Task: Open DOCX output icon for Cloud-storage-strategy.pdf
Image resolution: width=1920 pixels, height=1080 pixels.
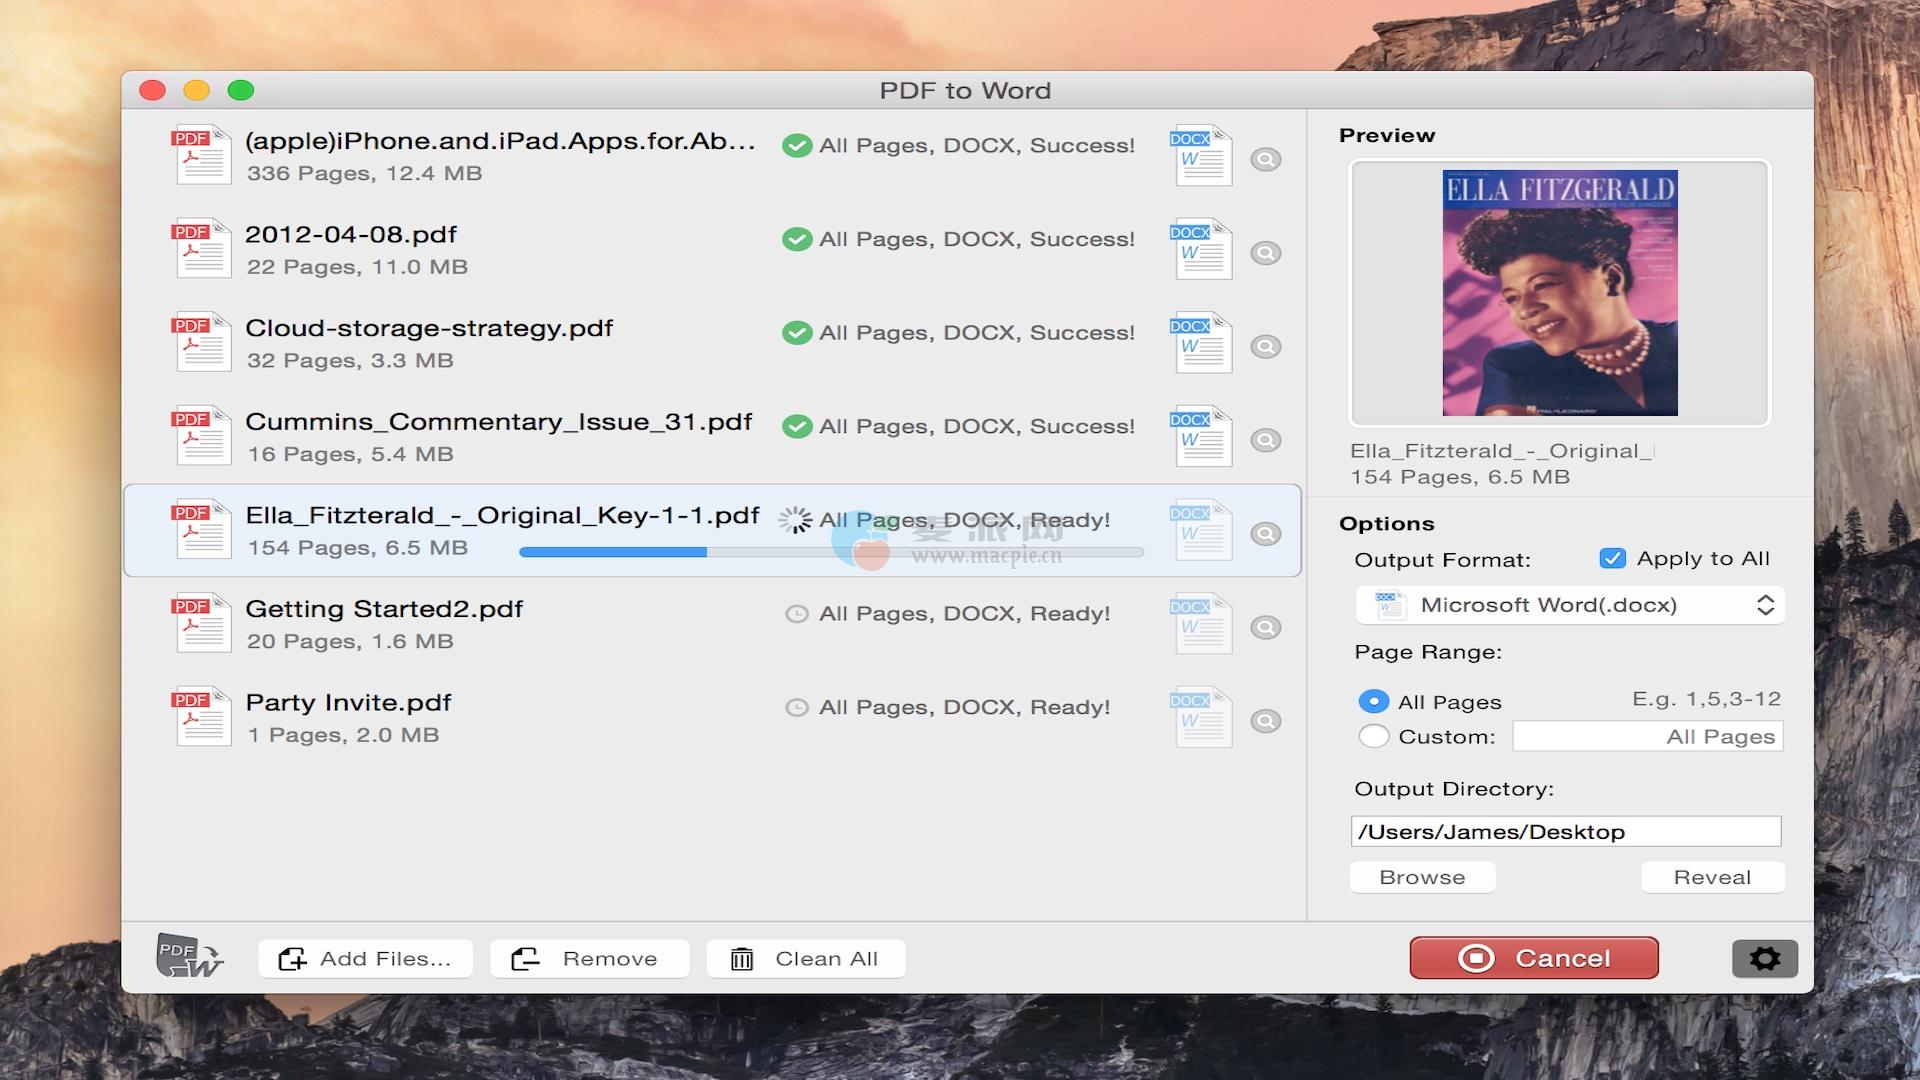Action: (1200, 343)
